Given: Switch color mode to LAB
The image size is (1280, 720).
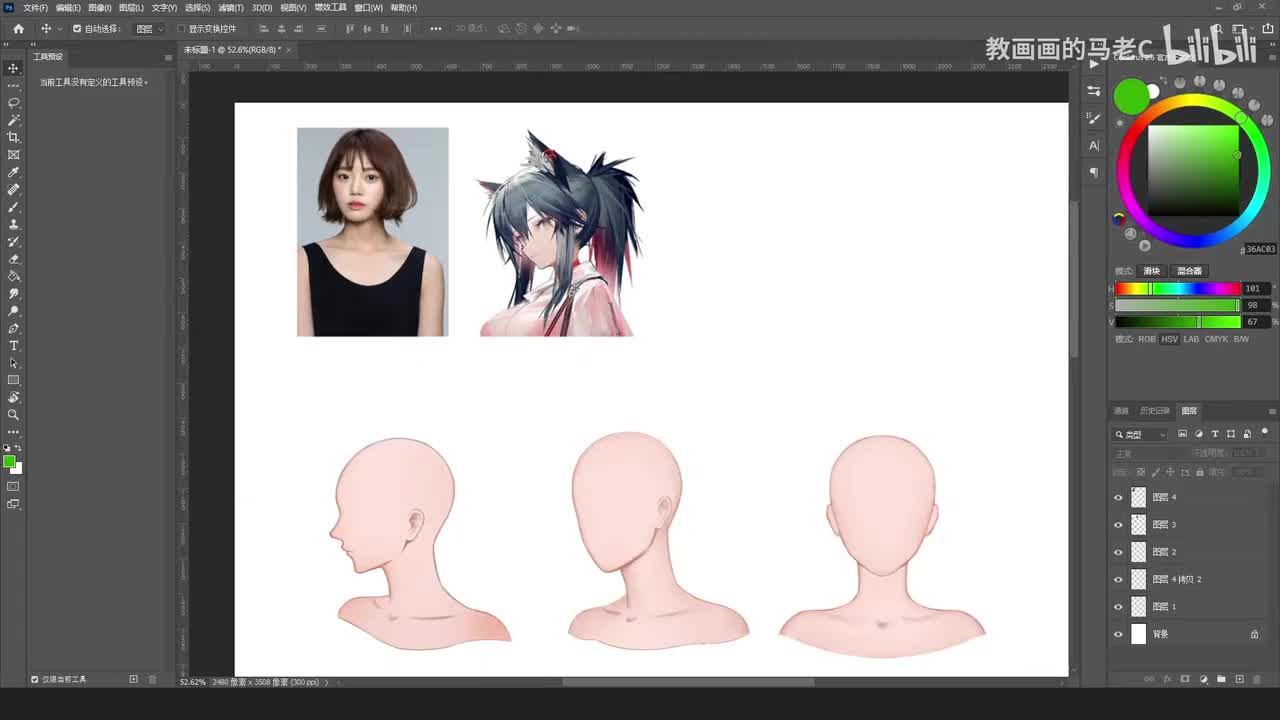Looking at the screenshot, I should (1191, 339).
